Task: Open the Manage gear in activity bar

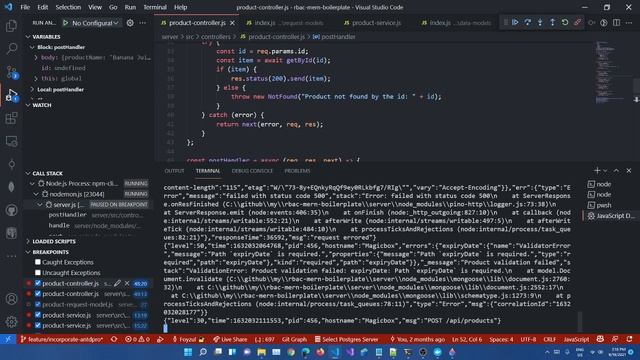Action: click(11, 322)
